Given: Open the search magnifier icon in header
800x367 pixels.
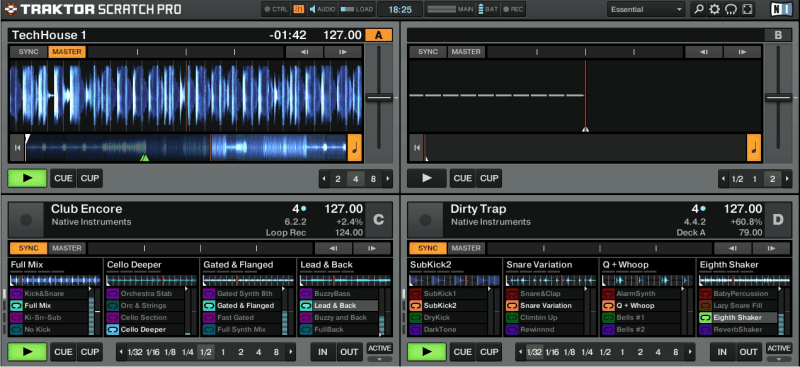Looking at the screenshot, I should (x=699, y=9).
